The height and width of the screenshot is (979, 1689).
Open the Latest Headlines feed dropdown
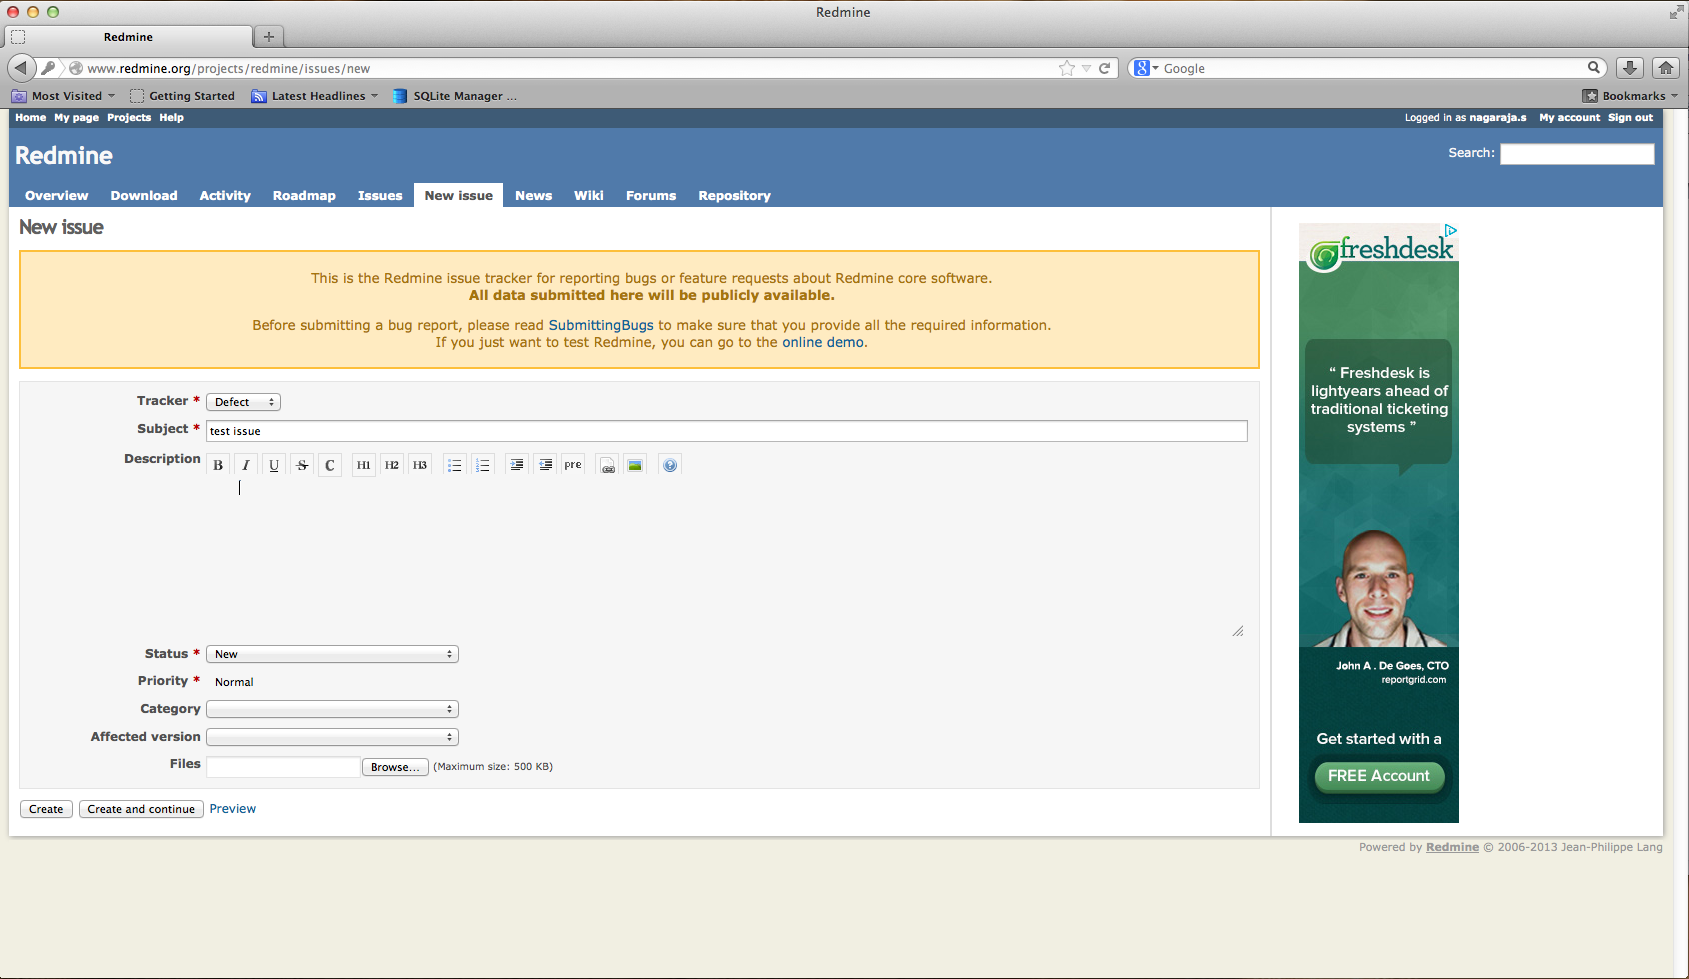pos(315,96)
